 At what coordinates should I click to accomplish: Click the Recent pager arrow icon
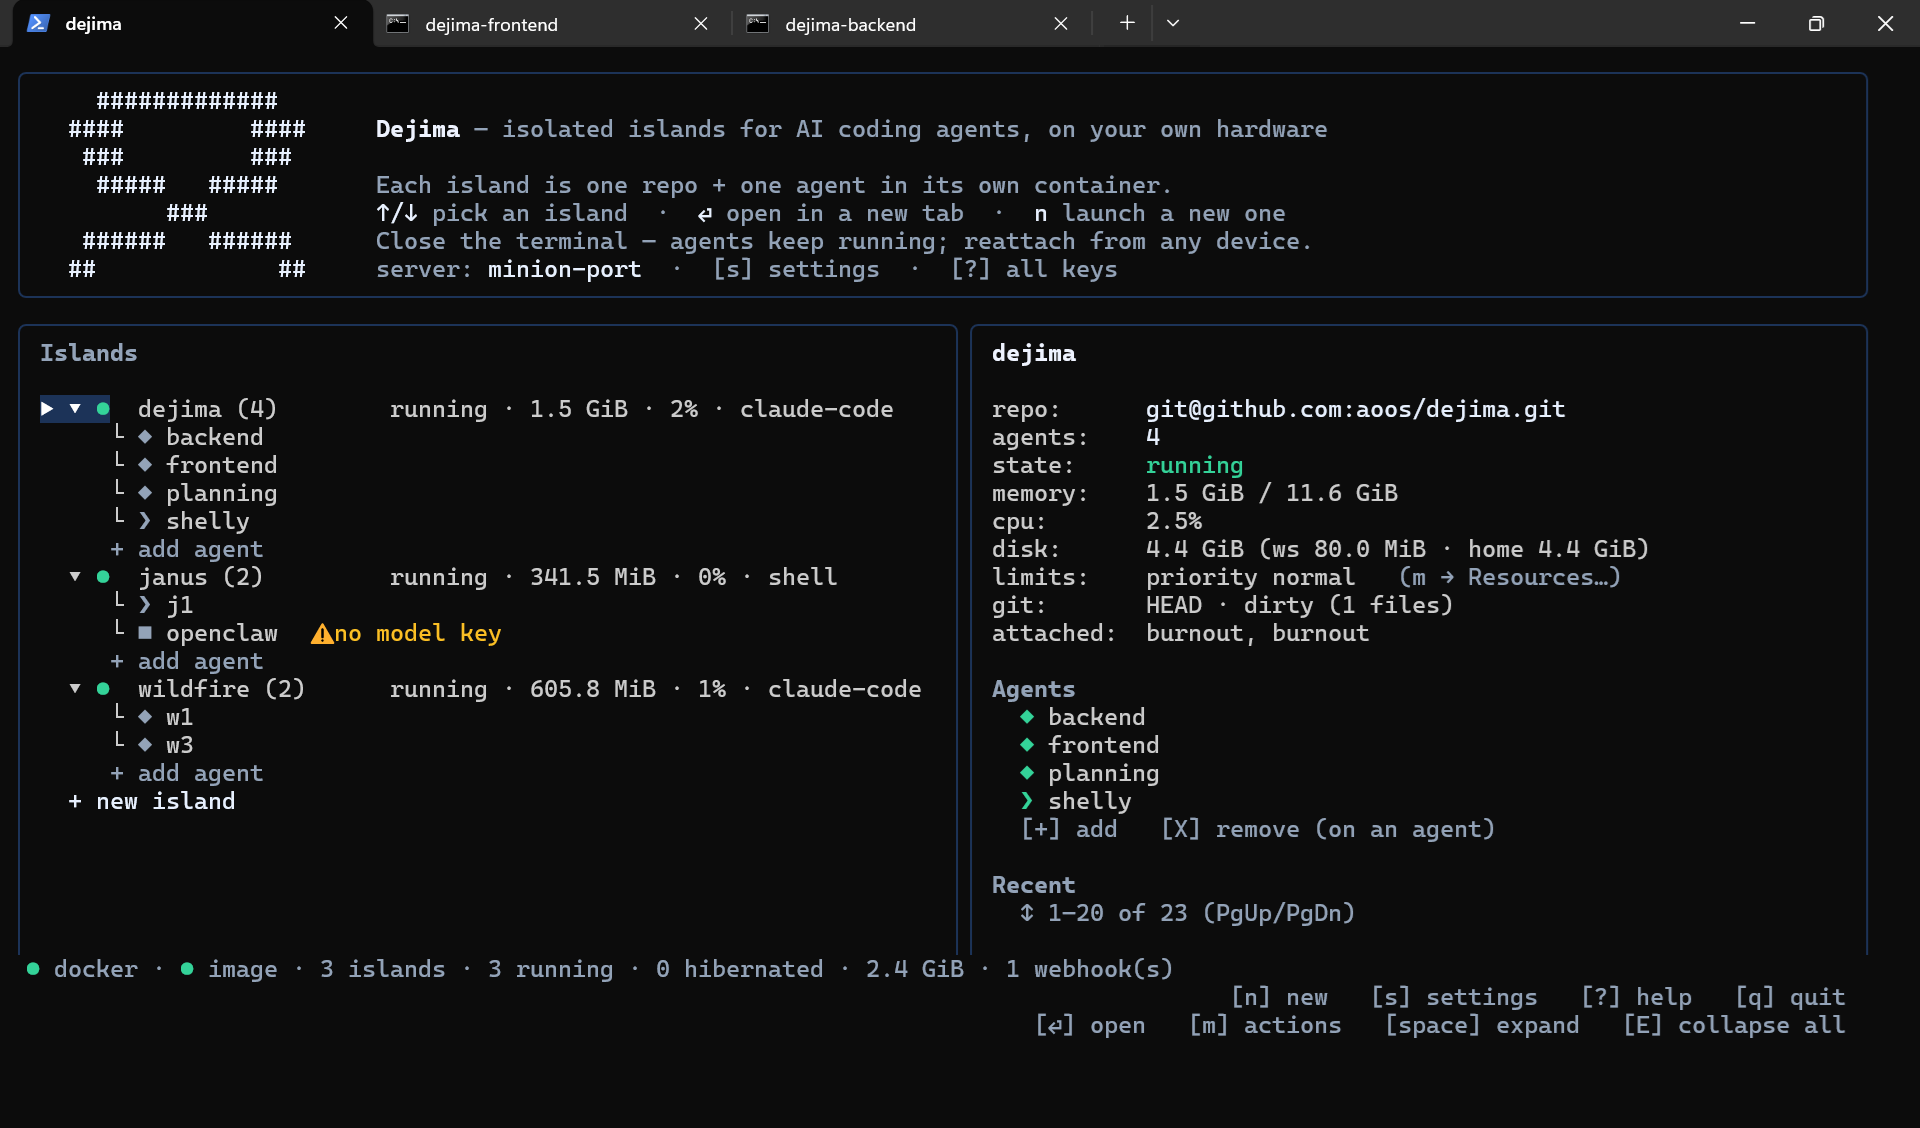pyautogui.click(x=1027, y=913)
